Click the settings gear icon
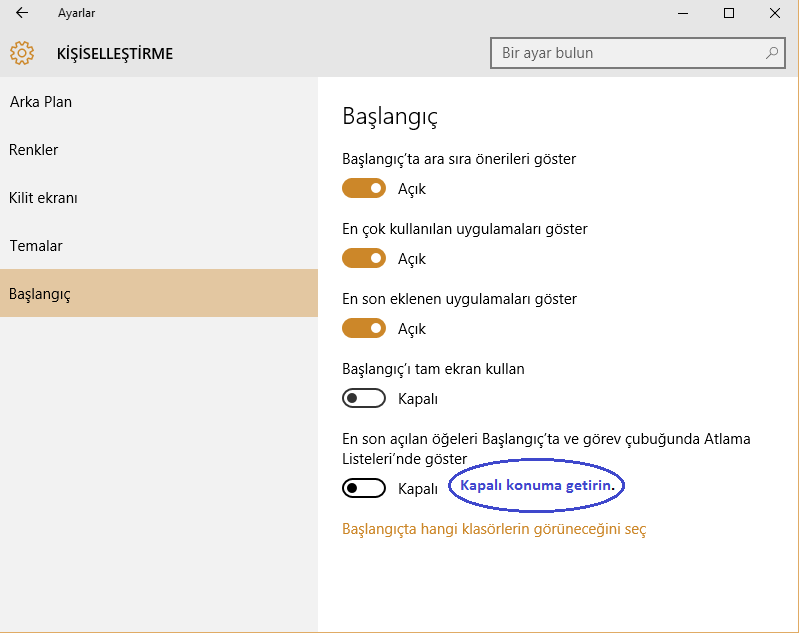Viewport: 799px width, 633px height. coord(22,53)
